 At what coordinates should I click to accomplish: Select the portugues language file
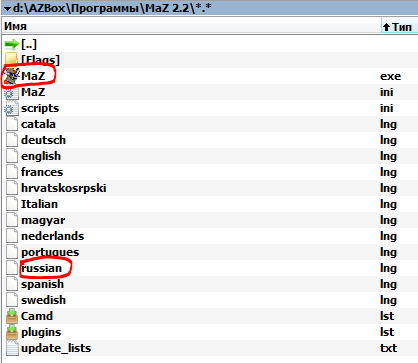50,253
